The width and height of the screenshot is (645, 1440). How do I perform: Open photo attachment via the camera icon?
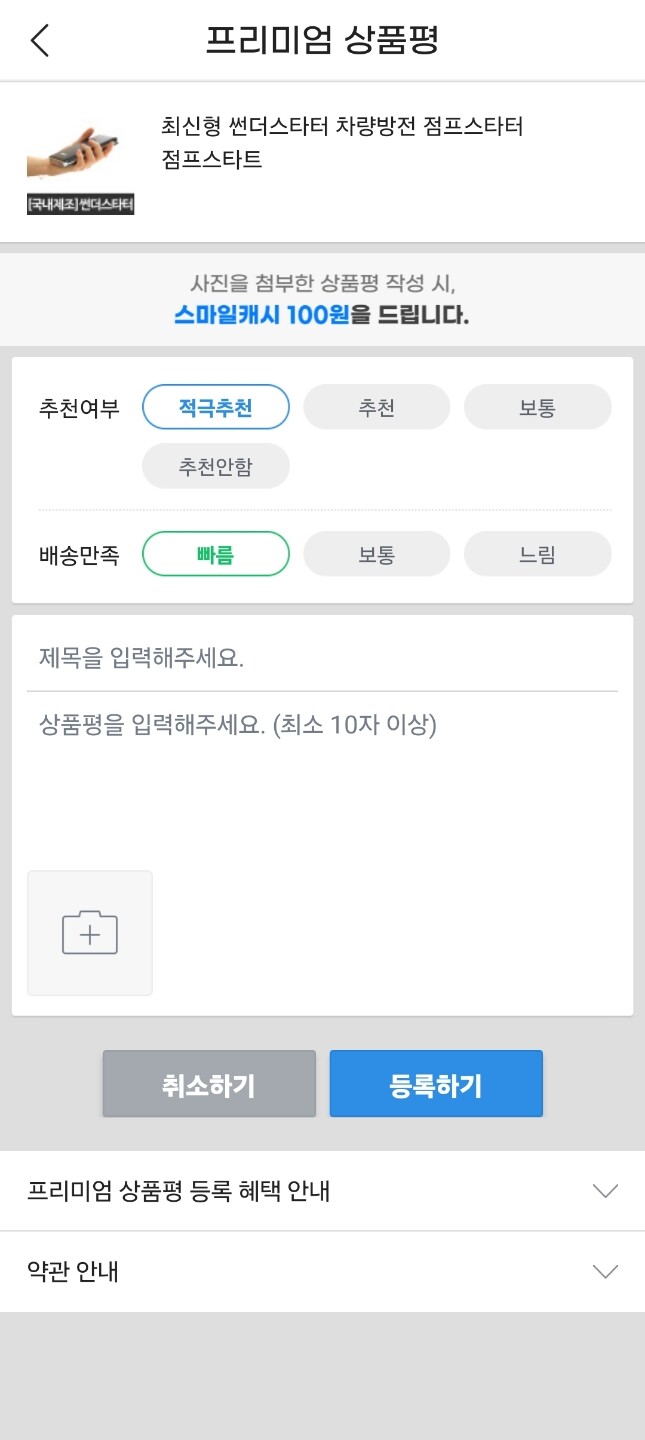click(89, 933)
